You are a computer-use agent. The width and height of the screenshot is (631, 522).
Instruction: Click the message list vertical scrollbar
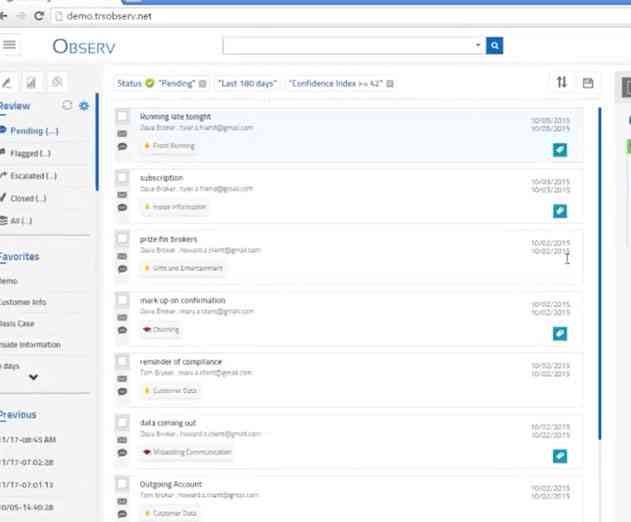coord(600,274)
